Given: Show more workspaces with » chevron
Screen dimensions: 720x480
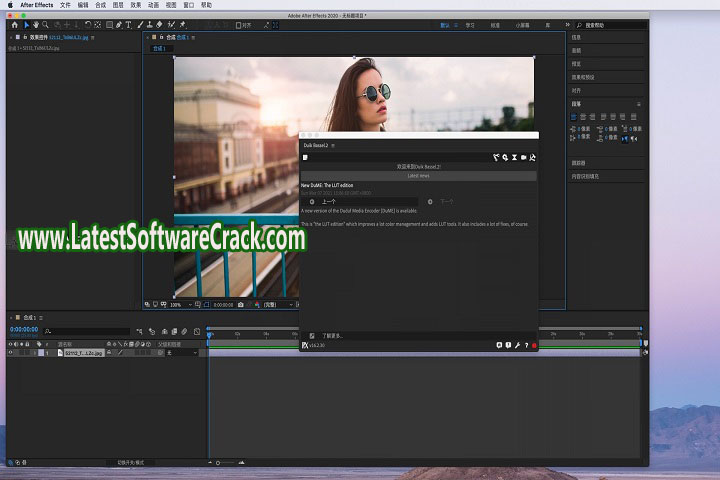Looking at the screenshot, I should (568, 25).
